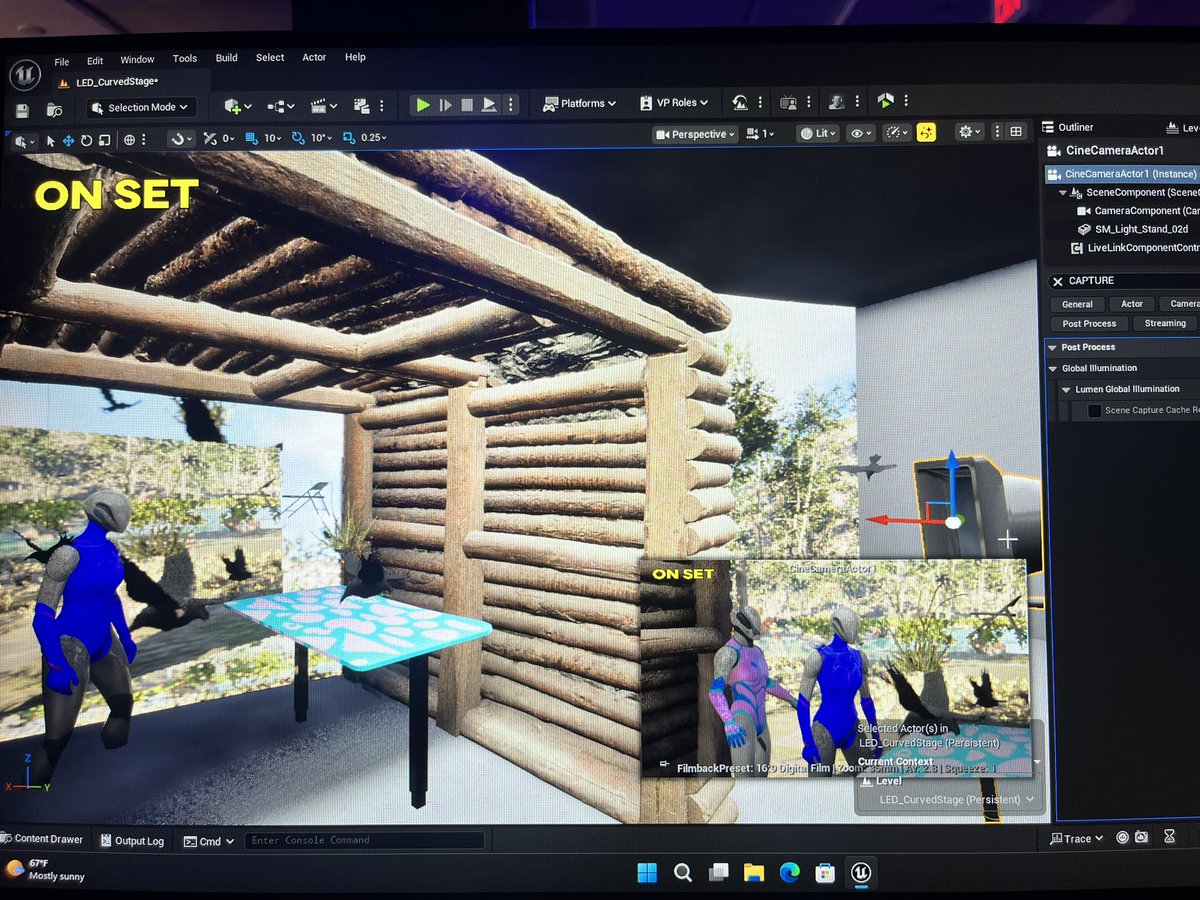
Task: Click the Streaming filter button
Action: [1165, 324]
